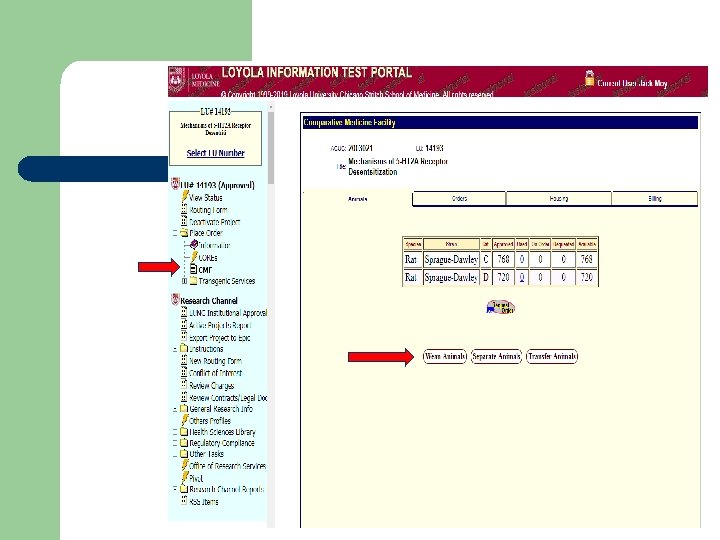Select the CMF tree item label

pos(205,270)
